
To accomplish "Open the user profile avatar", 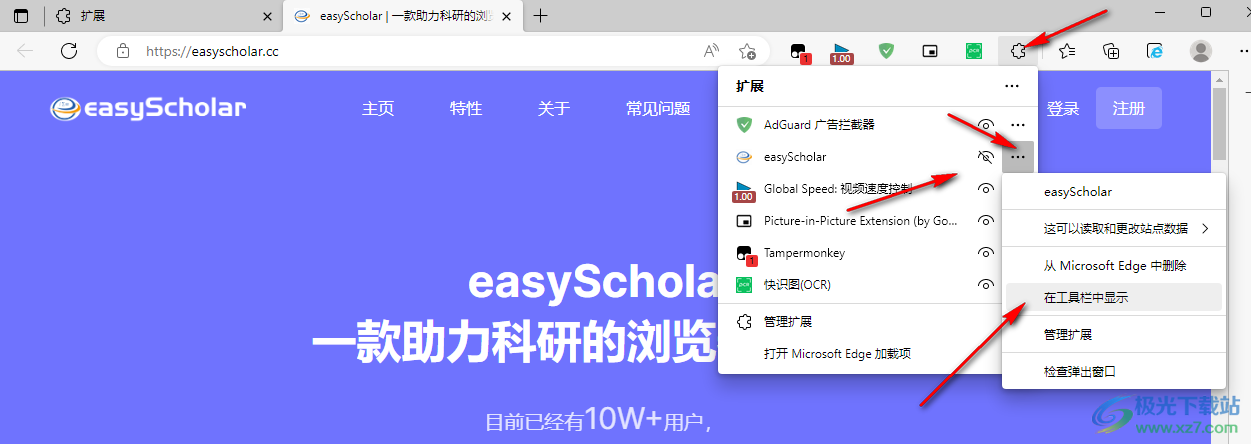I will point(1201,51).
